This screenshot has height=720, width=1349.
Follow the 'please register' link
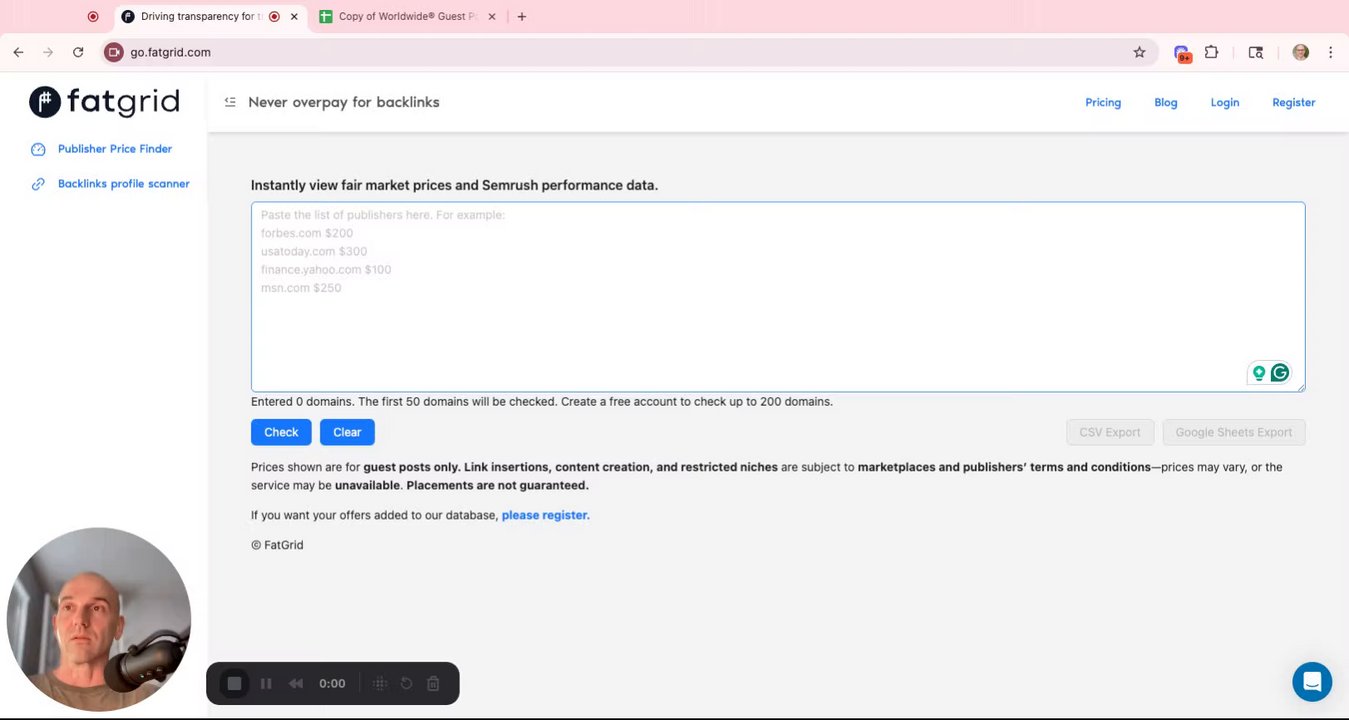[x=544, y=515]
